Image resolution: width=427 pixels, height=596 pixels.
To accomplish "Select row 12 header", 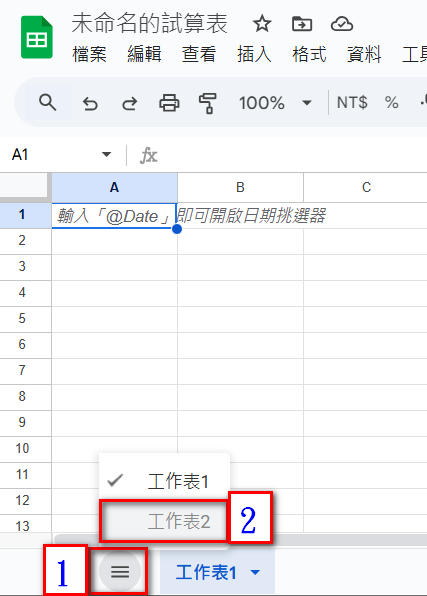I will pos(25,501).
